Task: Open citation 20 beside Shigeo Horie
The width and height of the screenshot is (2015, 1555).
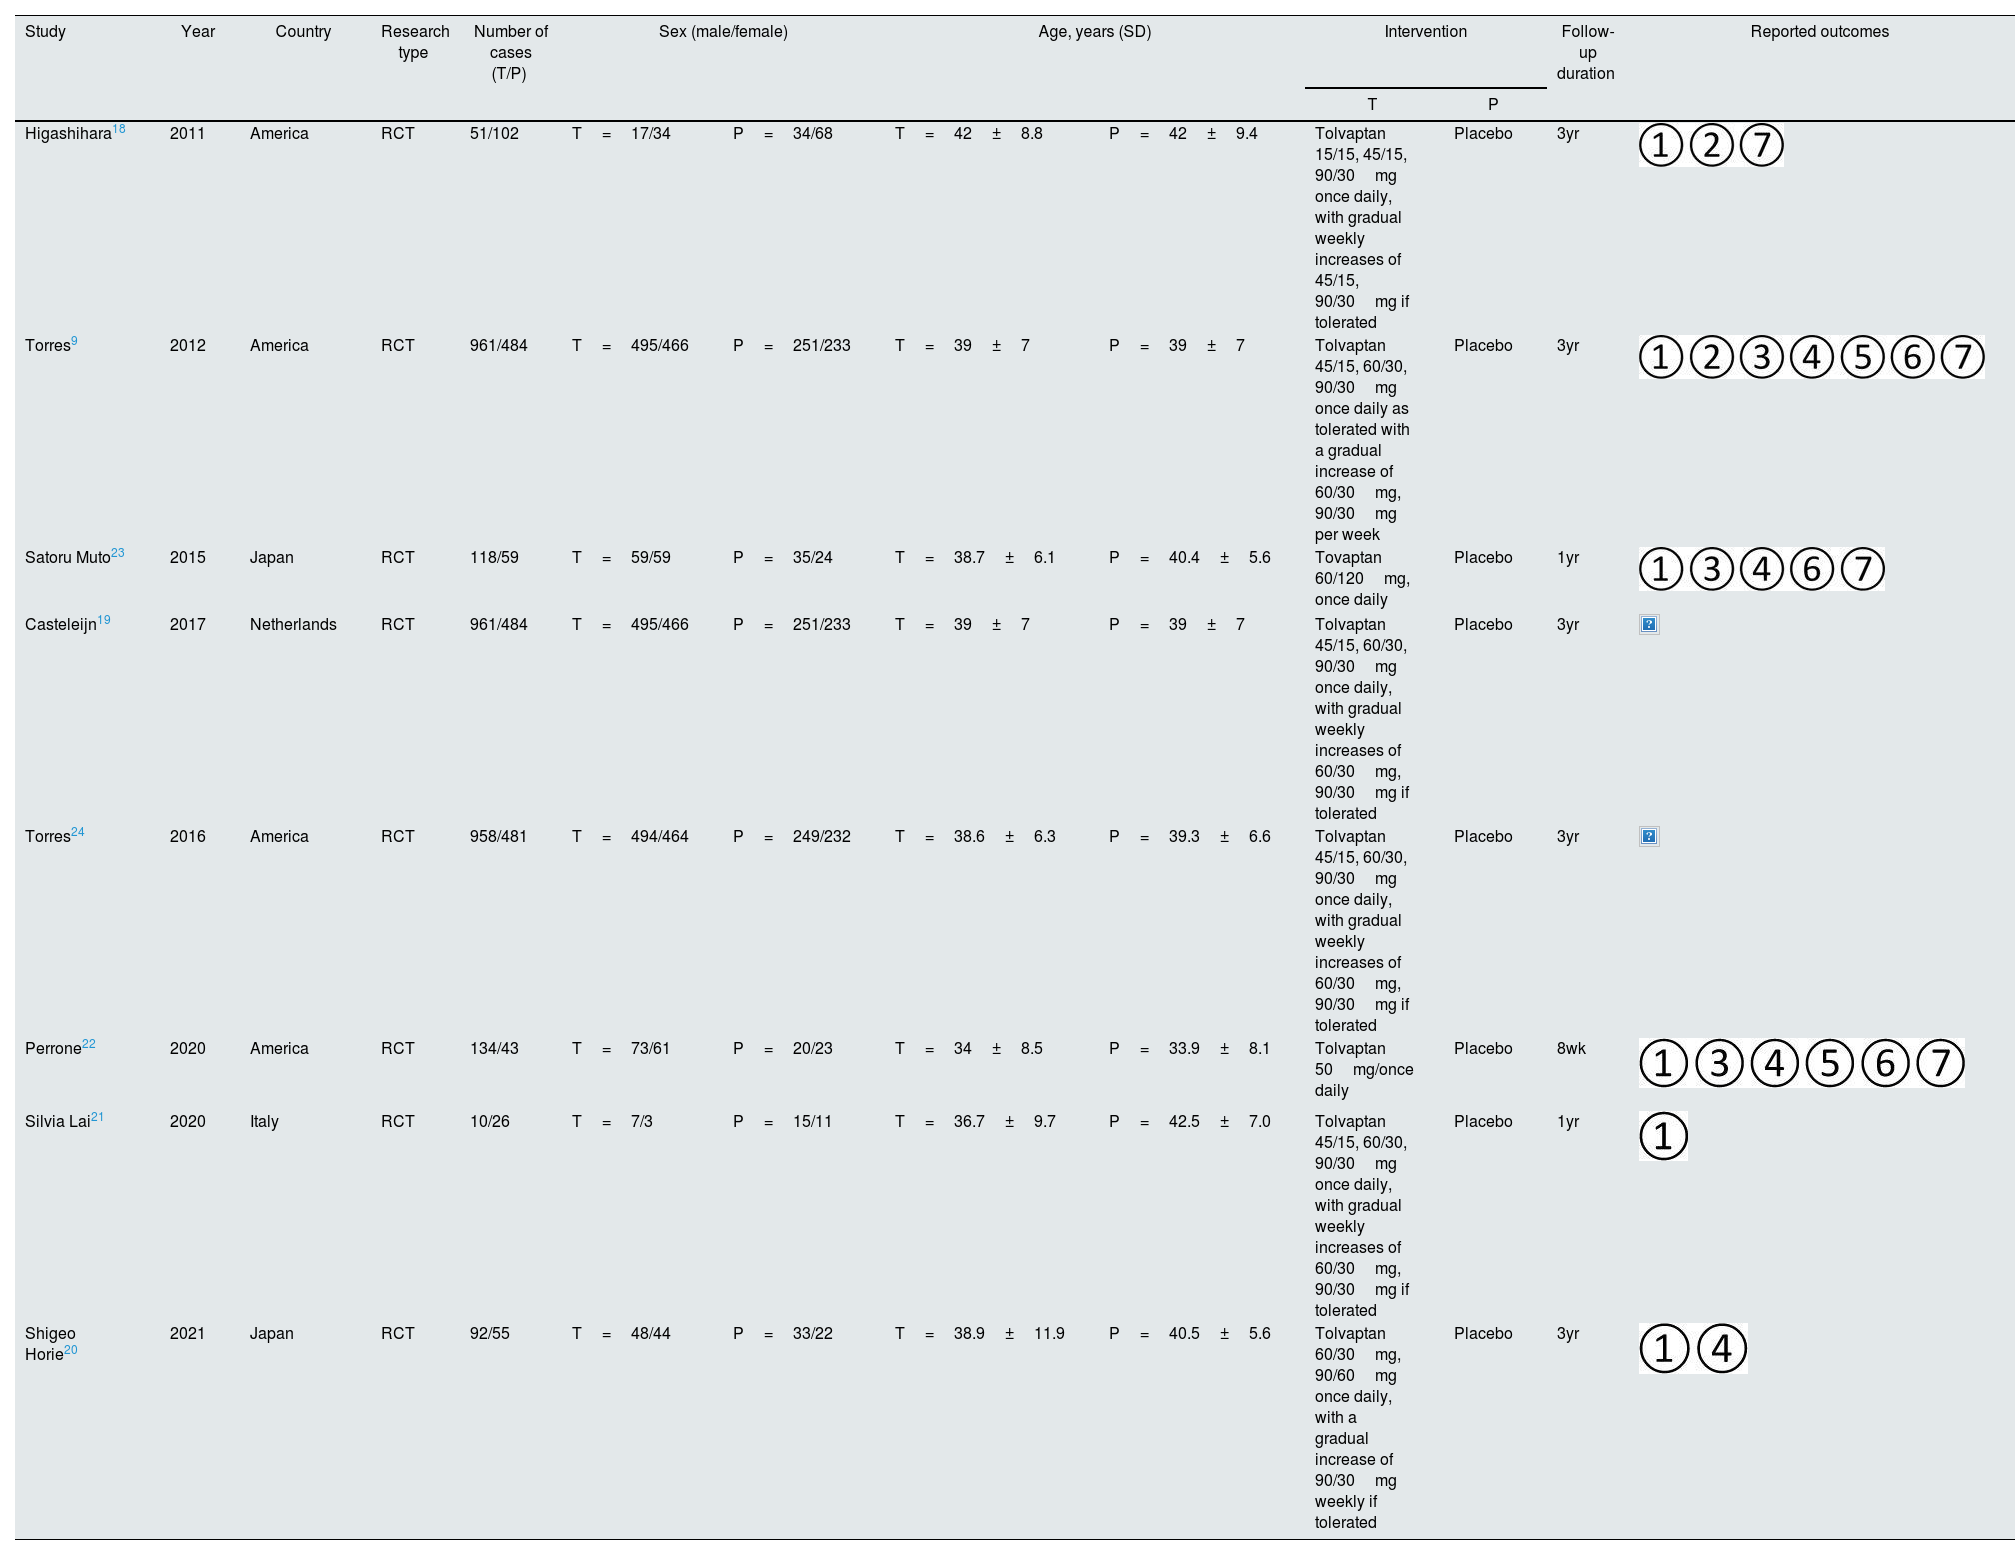Action: coord(71,1350)
